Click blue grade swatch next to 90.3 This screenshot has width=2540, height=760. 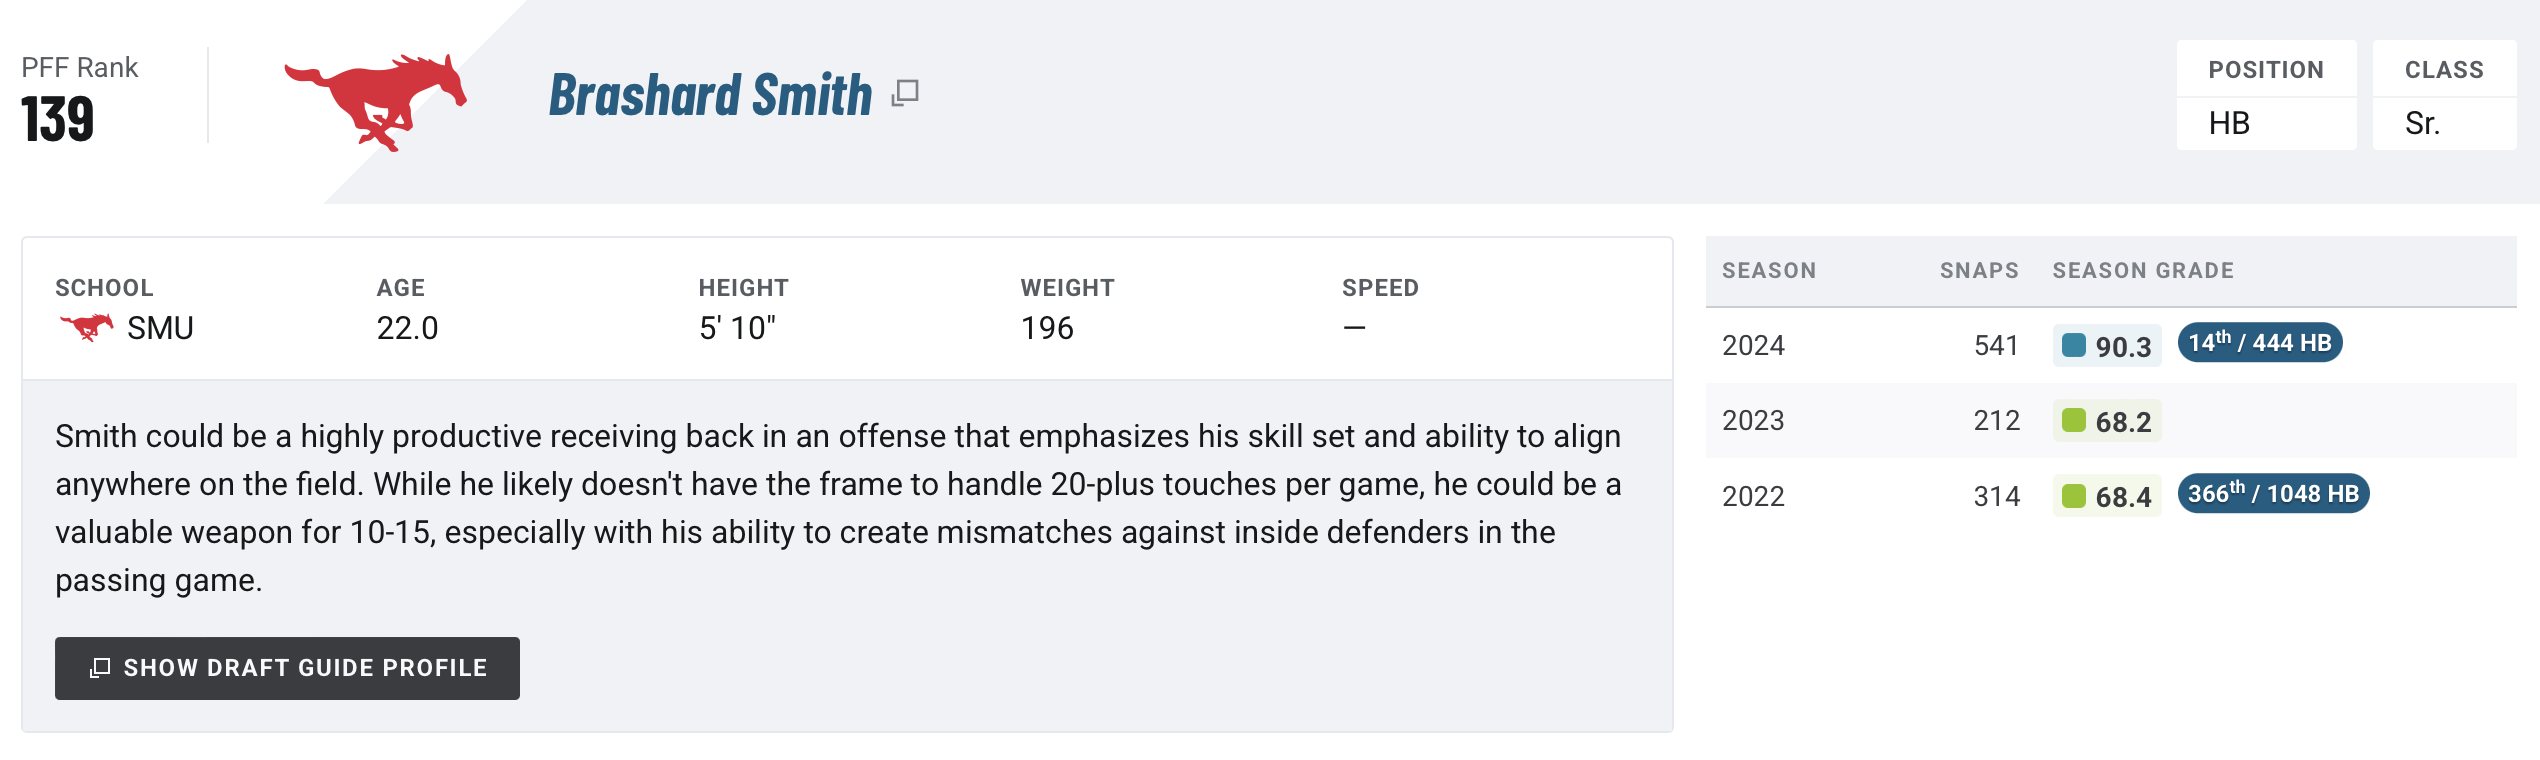point(2074,345)
